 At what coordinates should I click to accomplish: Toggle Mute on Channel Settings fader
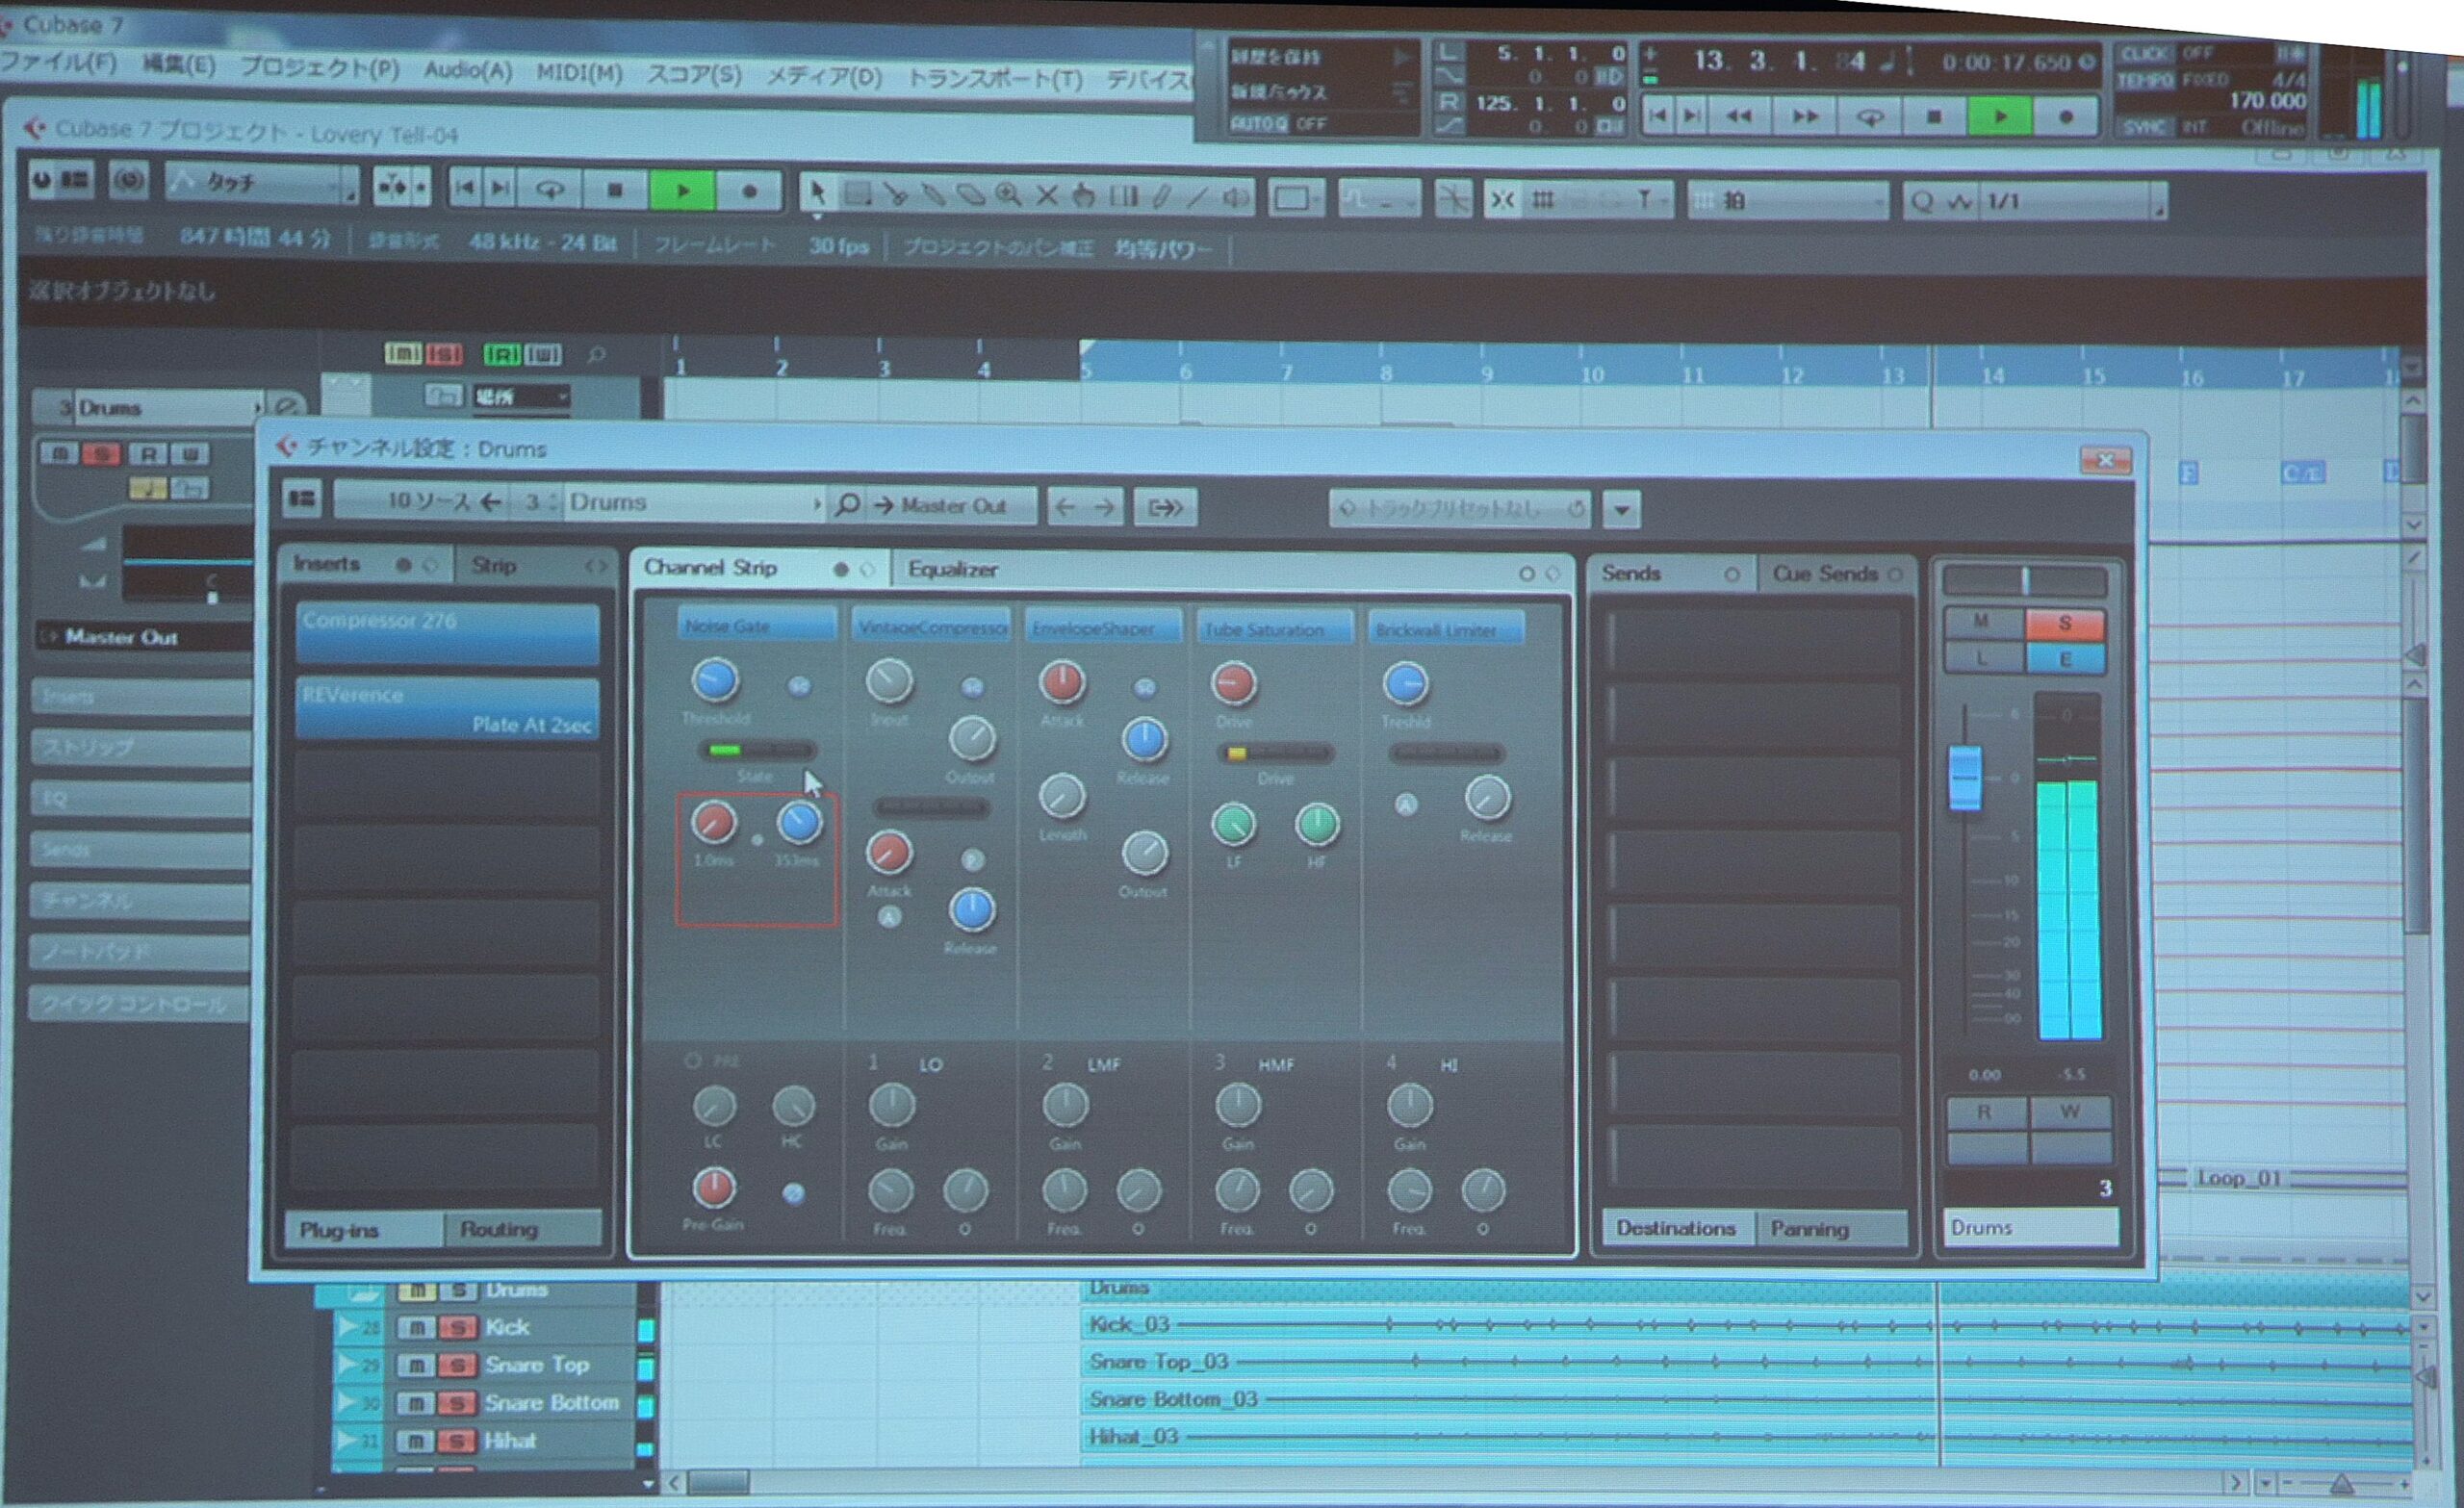1983,622
